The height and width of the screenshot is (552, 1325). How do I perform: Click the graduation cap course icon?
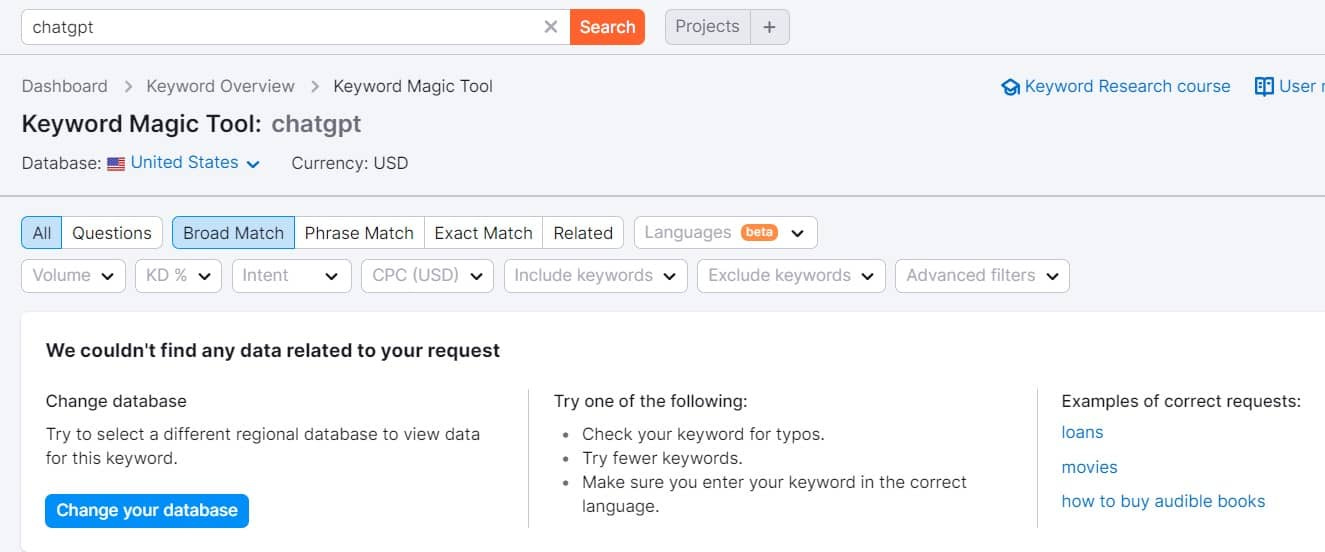pyautogui.click(x=1010, y=87)
